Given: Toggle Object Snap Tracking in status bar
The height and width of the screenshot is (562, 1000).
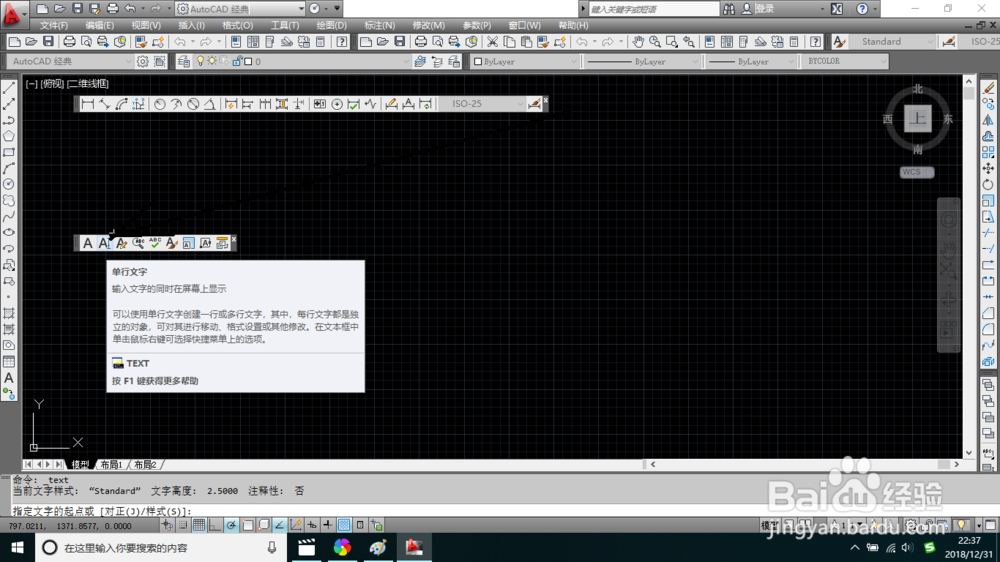Looking at the screenshot, I should pyautogui.click(x=279, y=526).
